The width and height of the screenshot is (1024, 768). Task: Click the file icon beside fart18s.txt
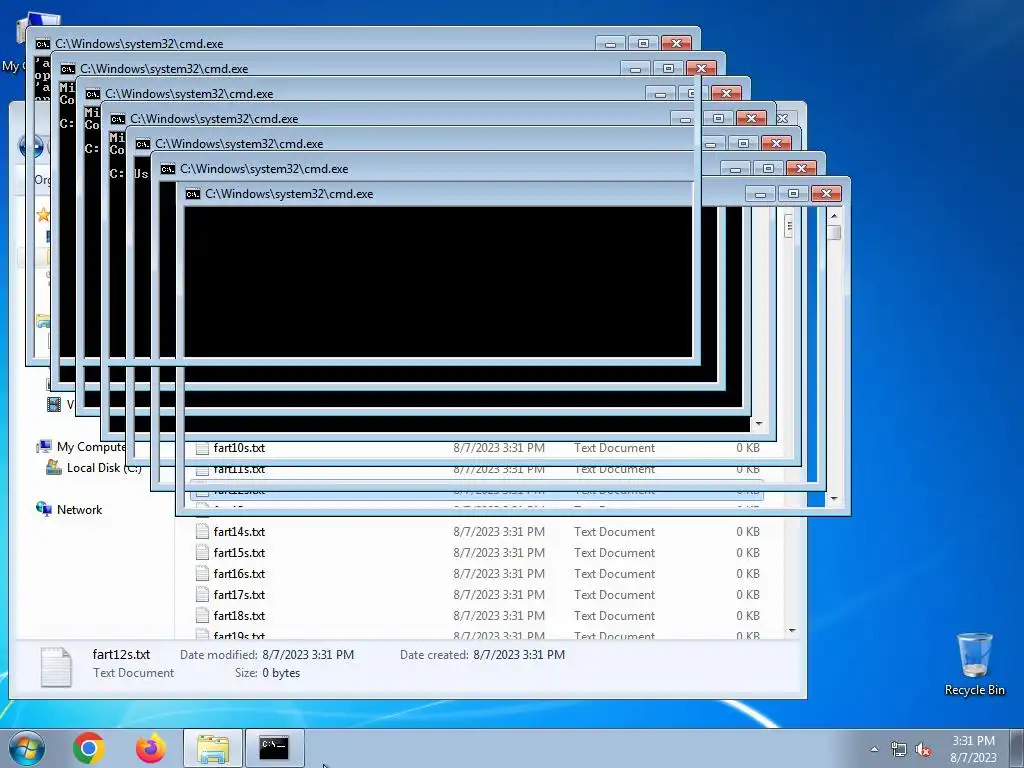coord(202,615)
